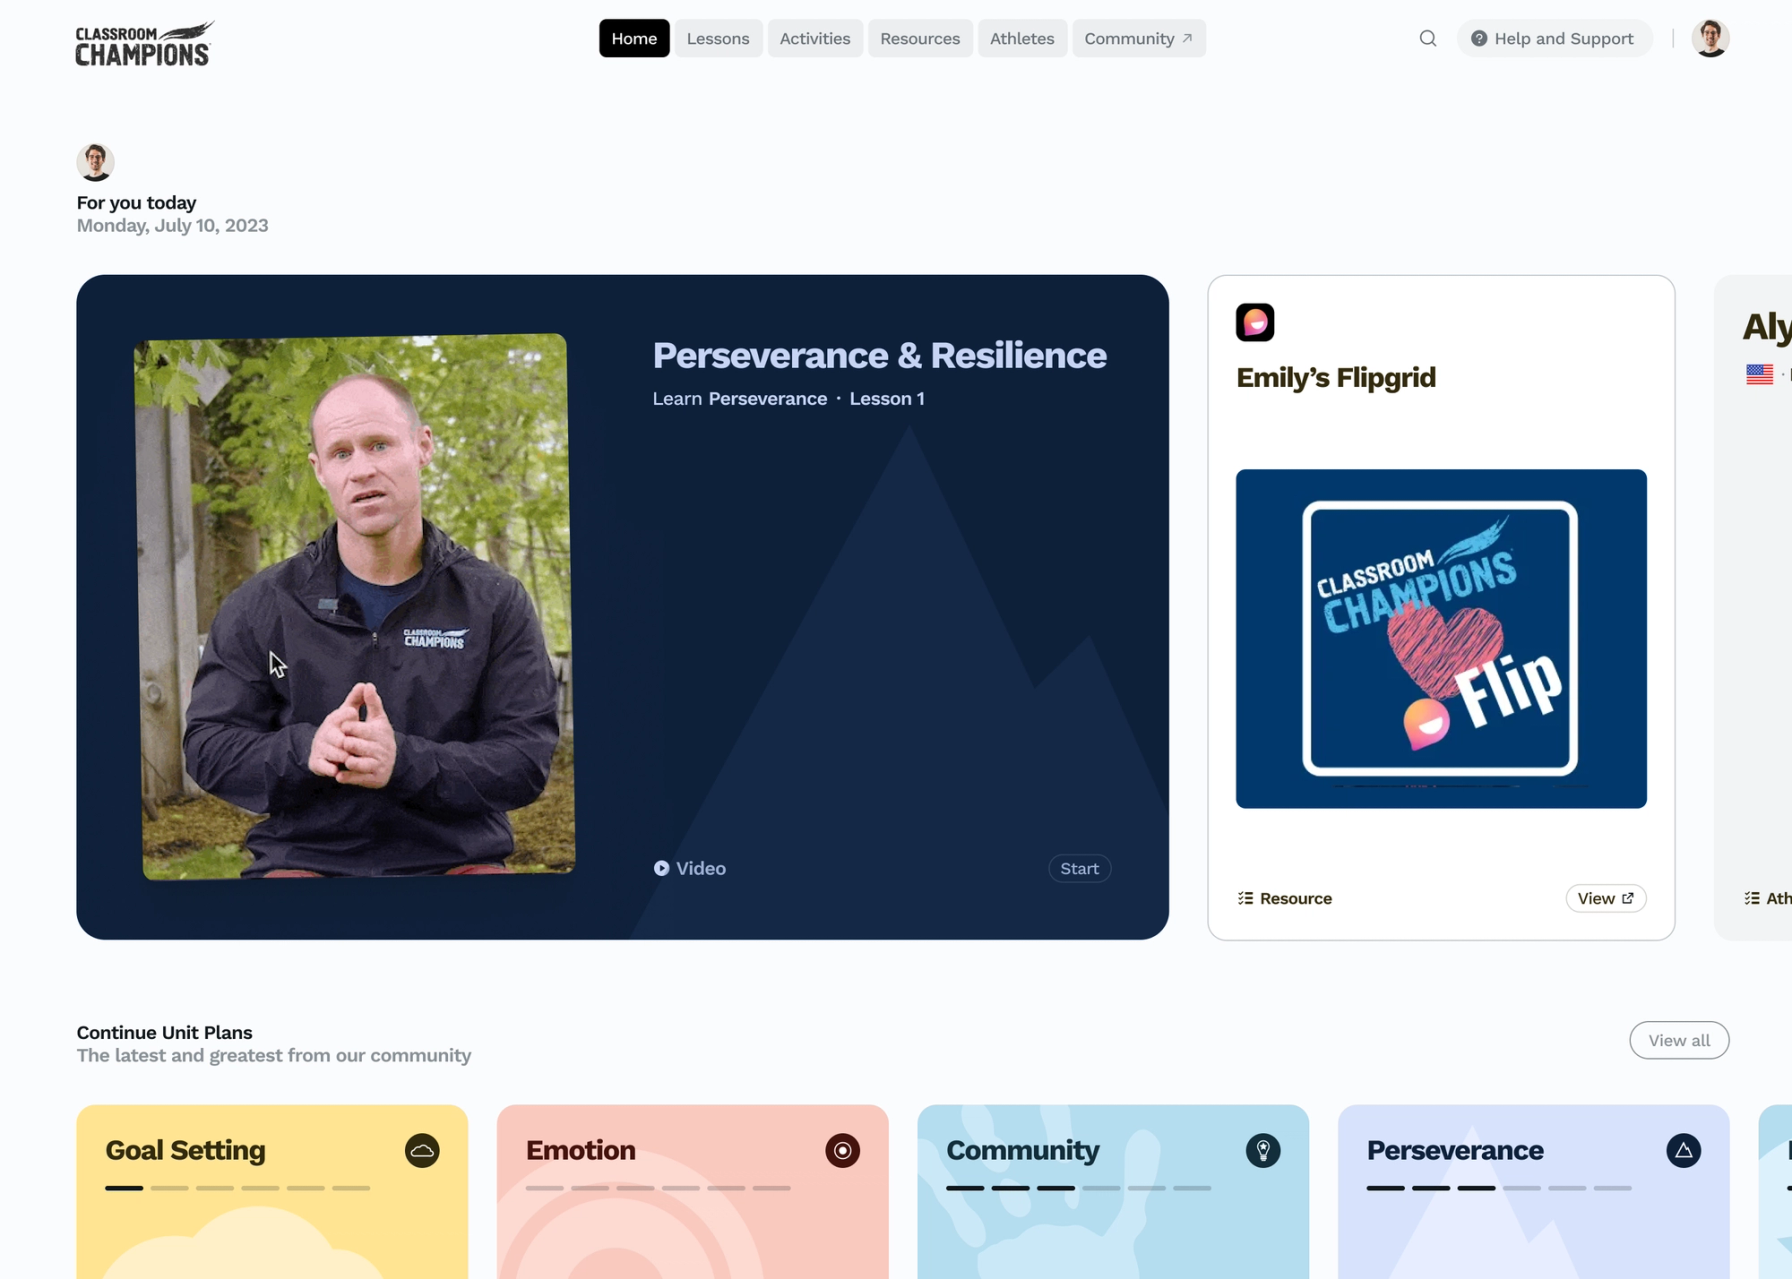Click the Video label on lesson card
1792x1279 pixels.
tap(701, 868)
